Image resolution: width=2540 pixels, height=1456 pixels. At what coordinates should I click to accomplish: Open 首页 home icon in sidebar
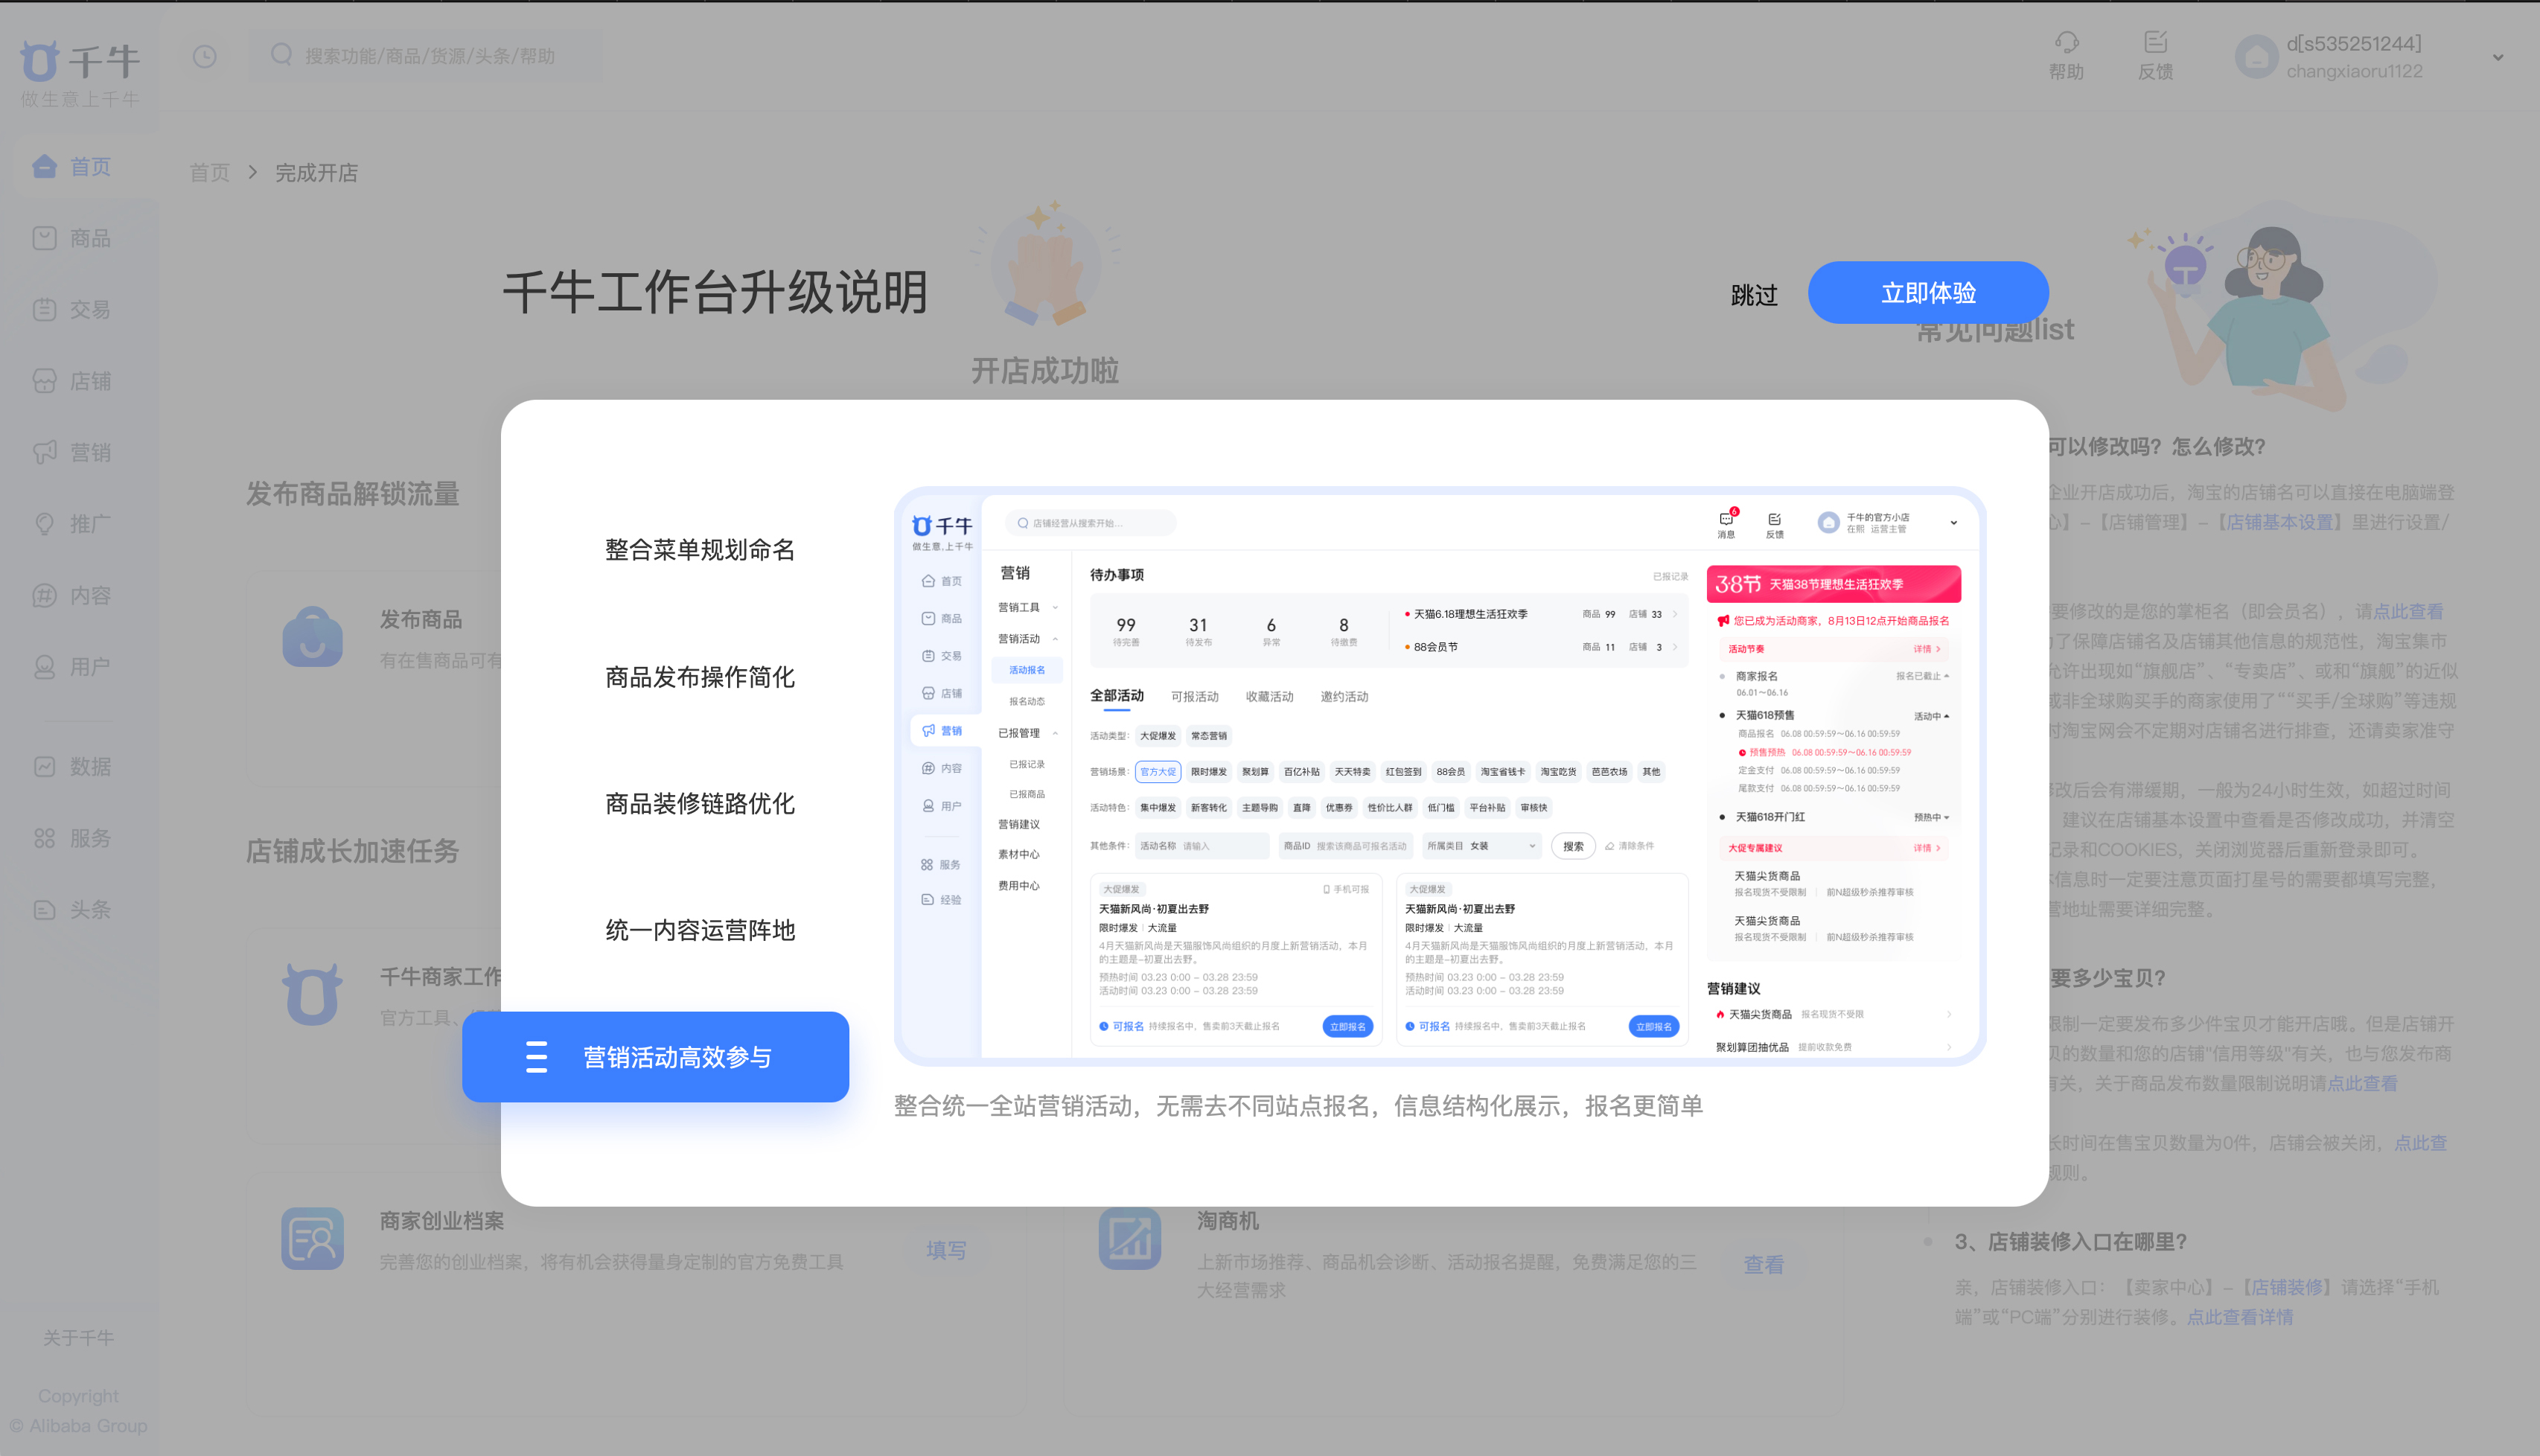pos(44,166)
